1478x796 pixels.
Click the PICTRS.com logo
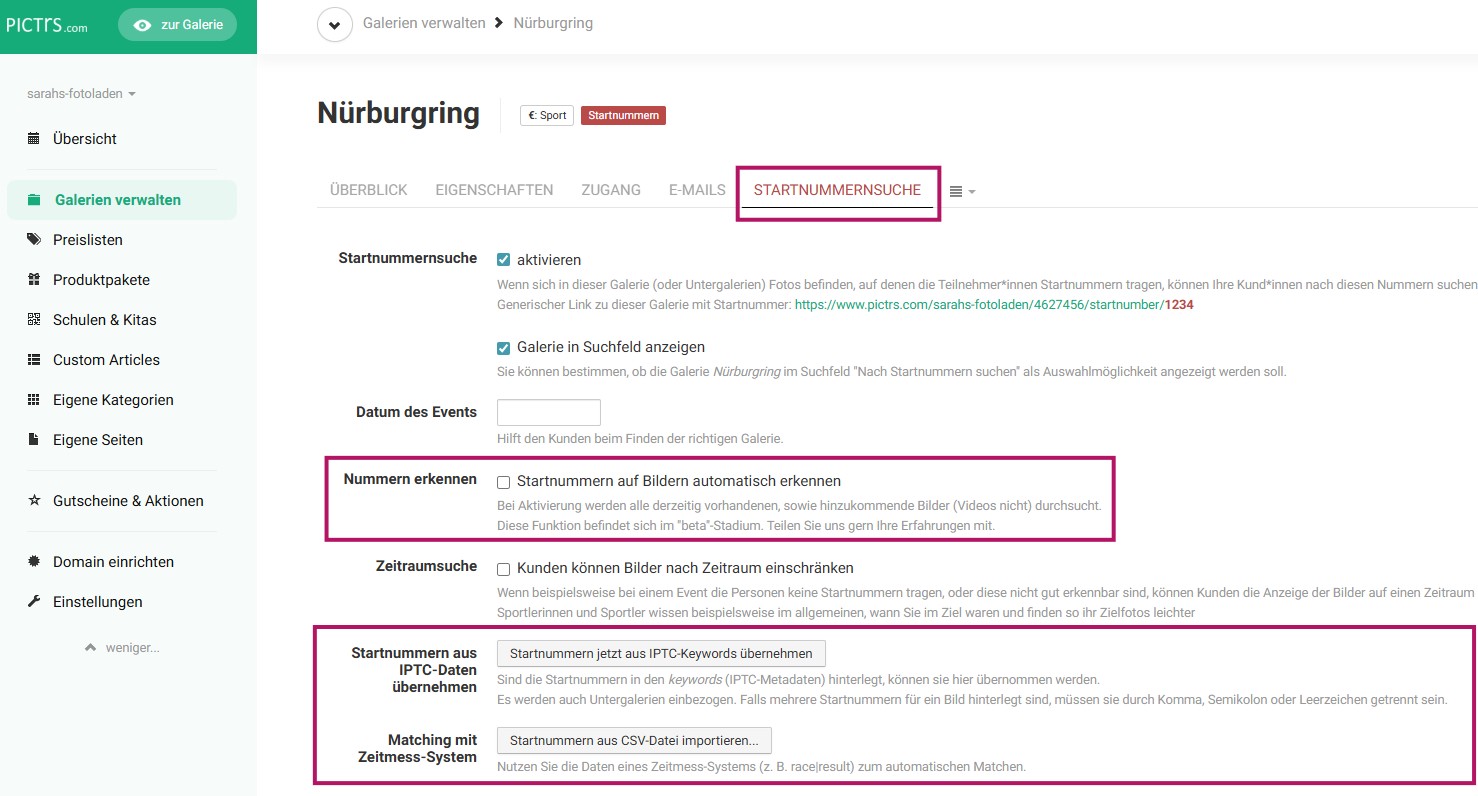[x=46, y=25]
